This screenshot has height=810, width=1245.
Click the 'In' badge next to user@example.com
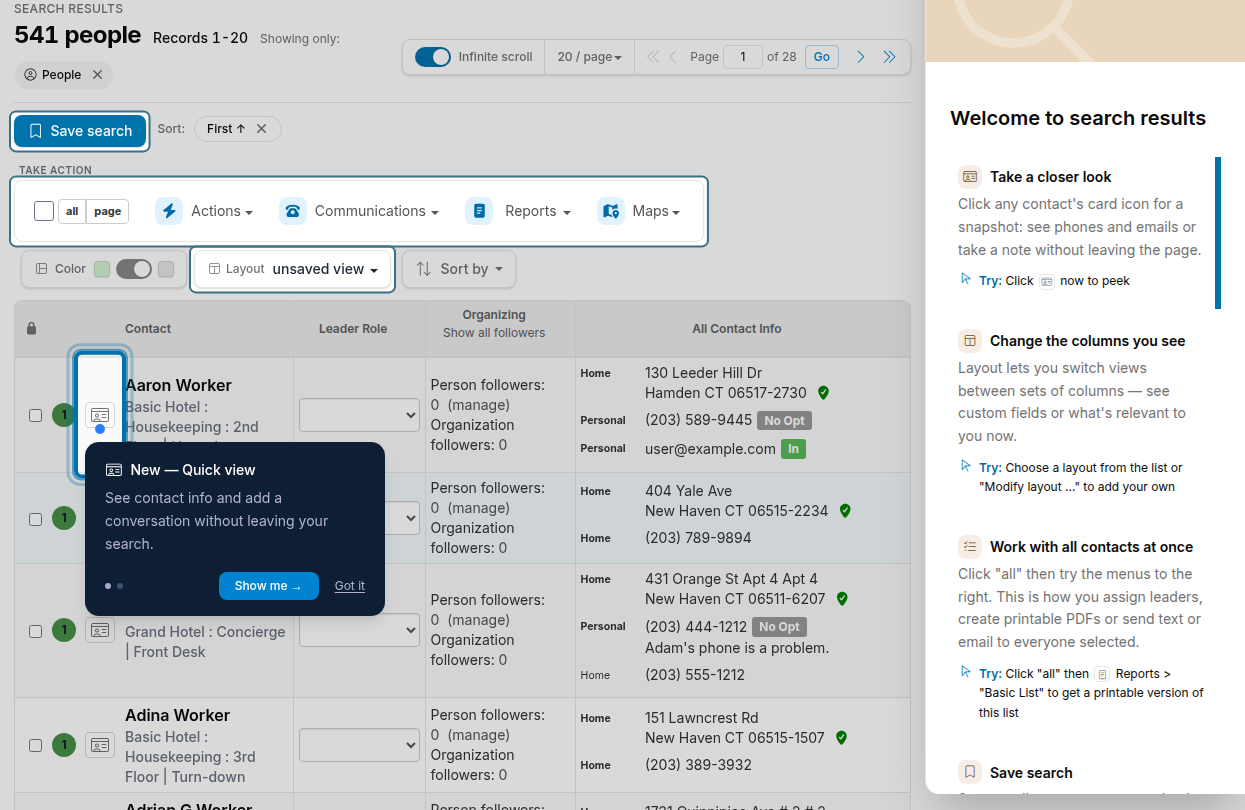(x=794, y=449)
